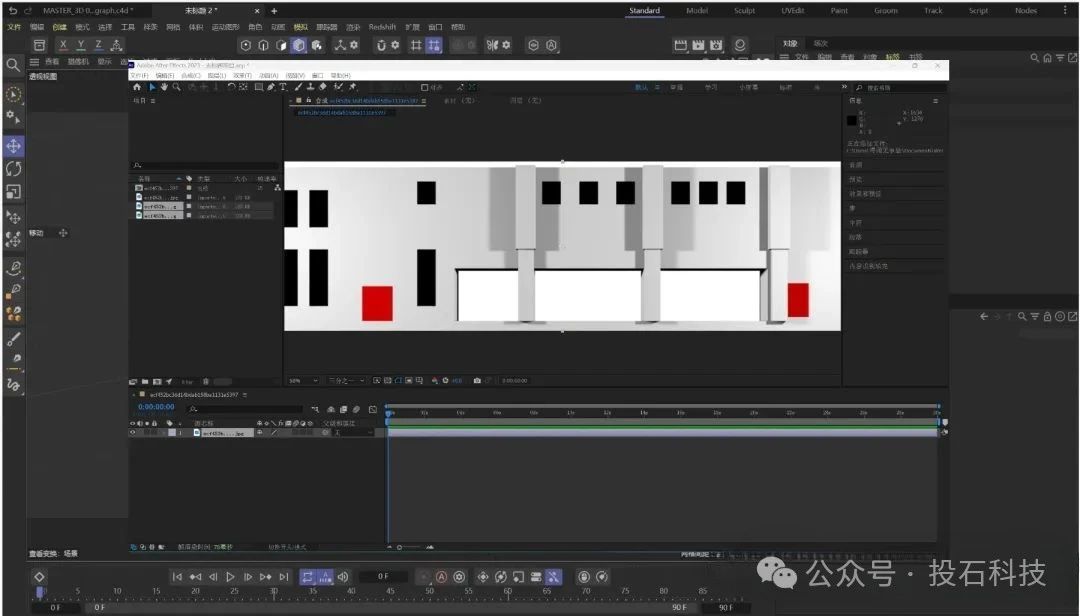This screenshot has width=1080, height=616.
Task: Click the search magnifier icon at top left
Action: (14, 65)
